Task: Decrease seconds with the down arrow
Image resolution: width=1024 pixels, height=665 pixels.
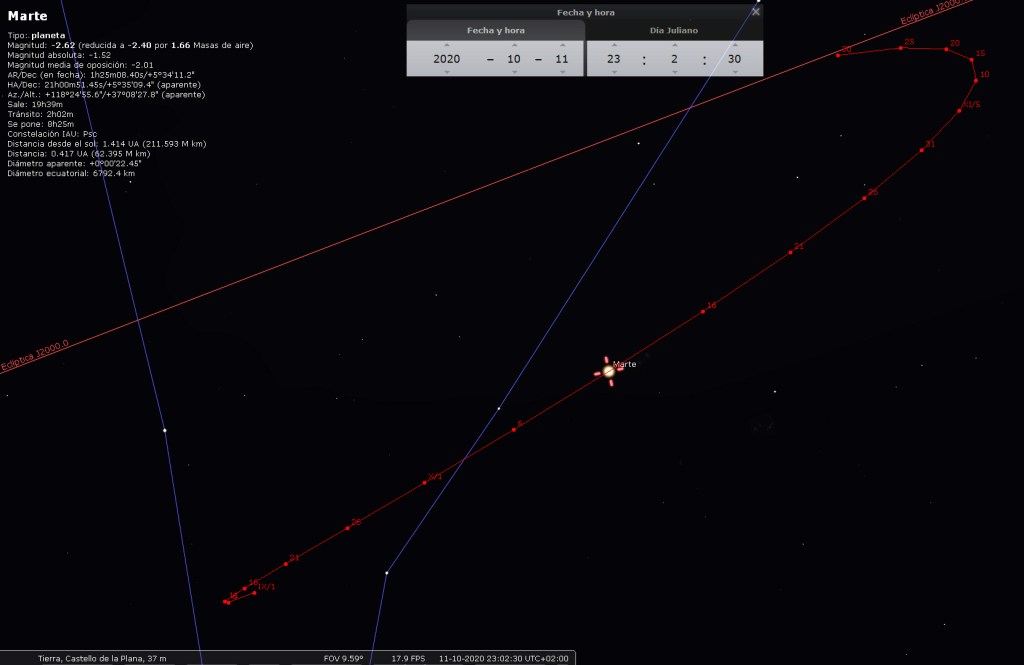Action: (x=735, y=72)
